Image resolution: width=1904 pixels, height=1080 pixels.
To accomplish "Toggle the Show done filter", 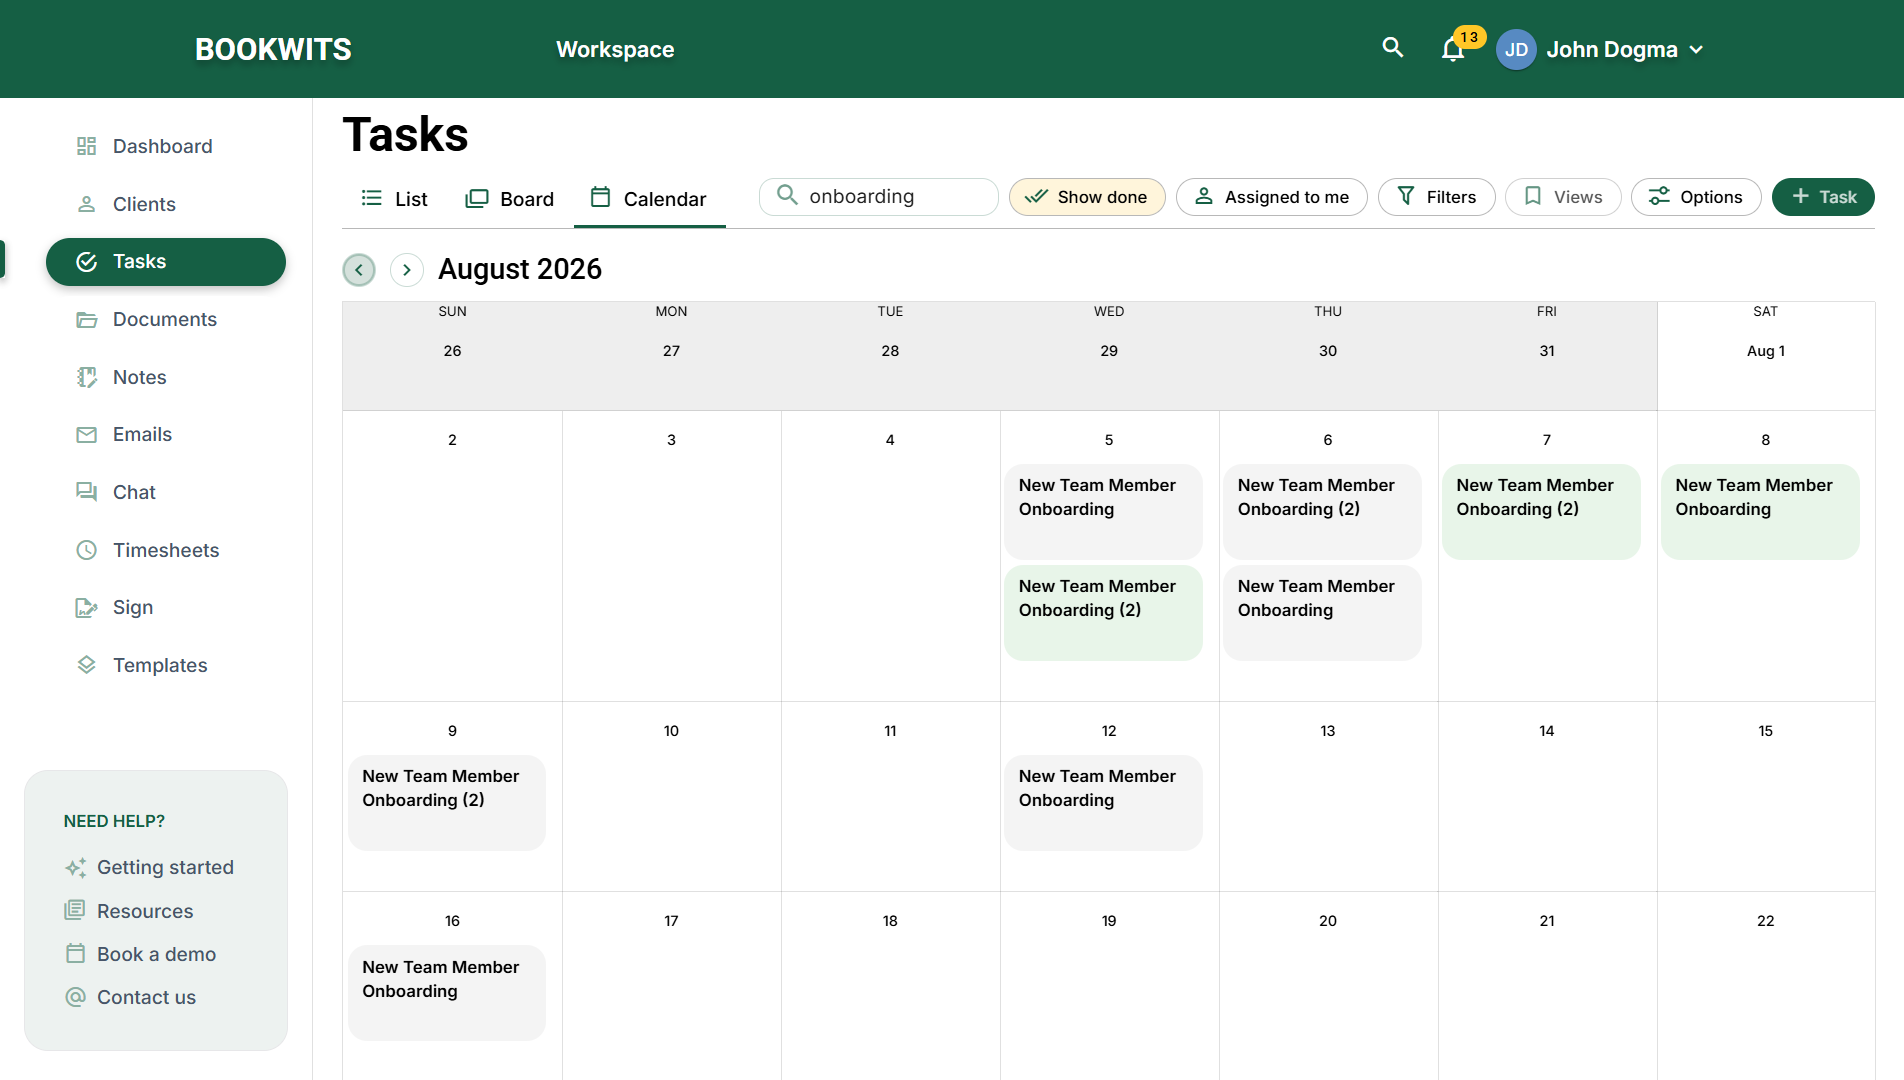I will coord(1087,197).
